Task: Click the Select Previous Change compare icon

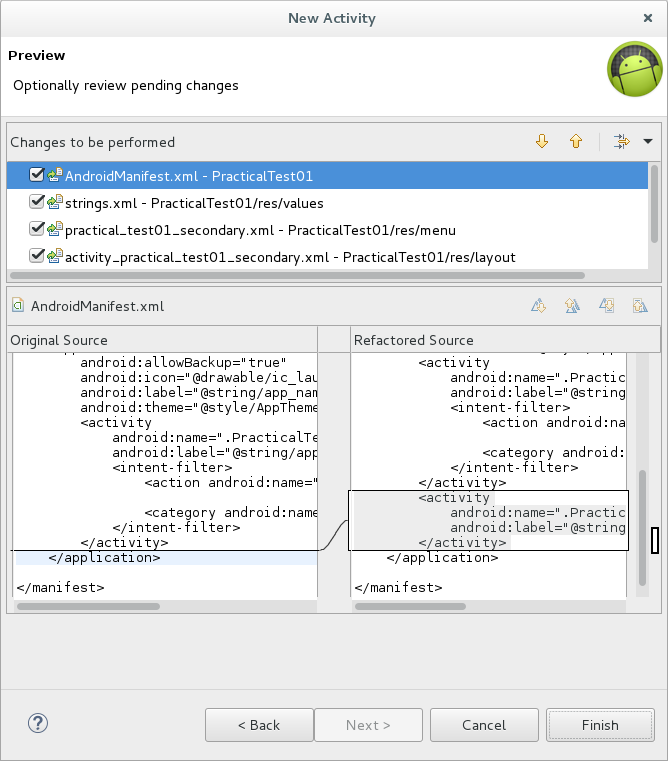Action: coord(640,306)
